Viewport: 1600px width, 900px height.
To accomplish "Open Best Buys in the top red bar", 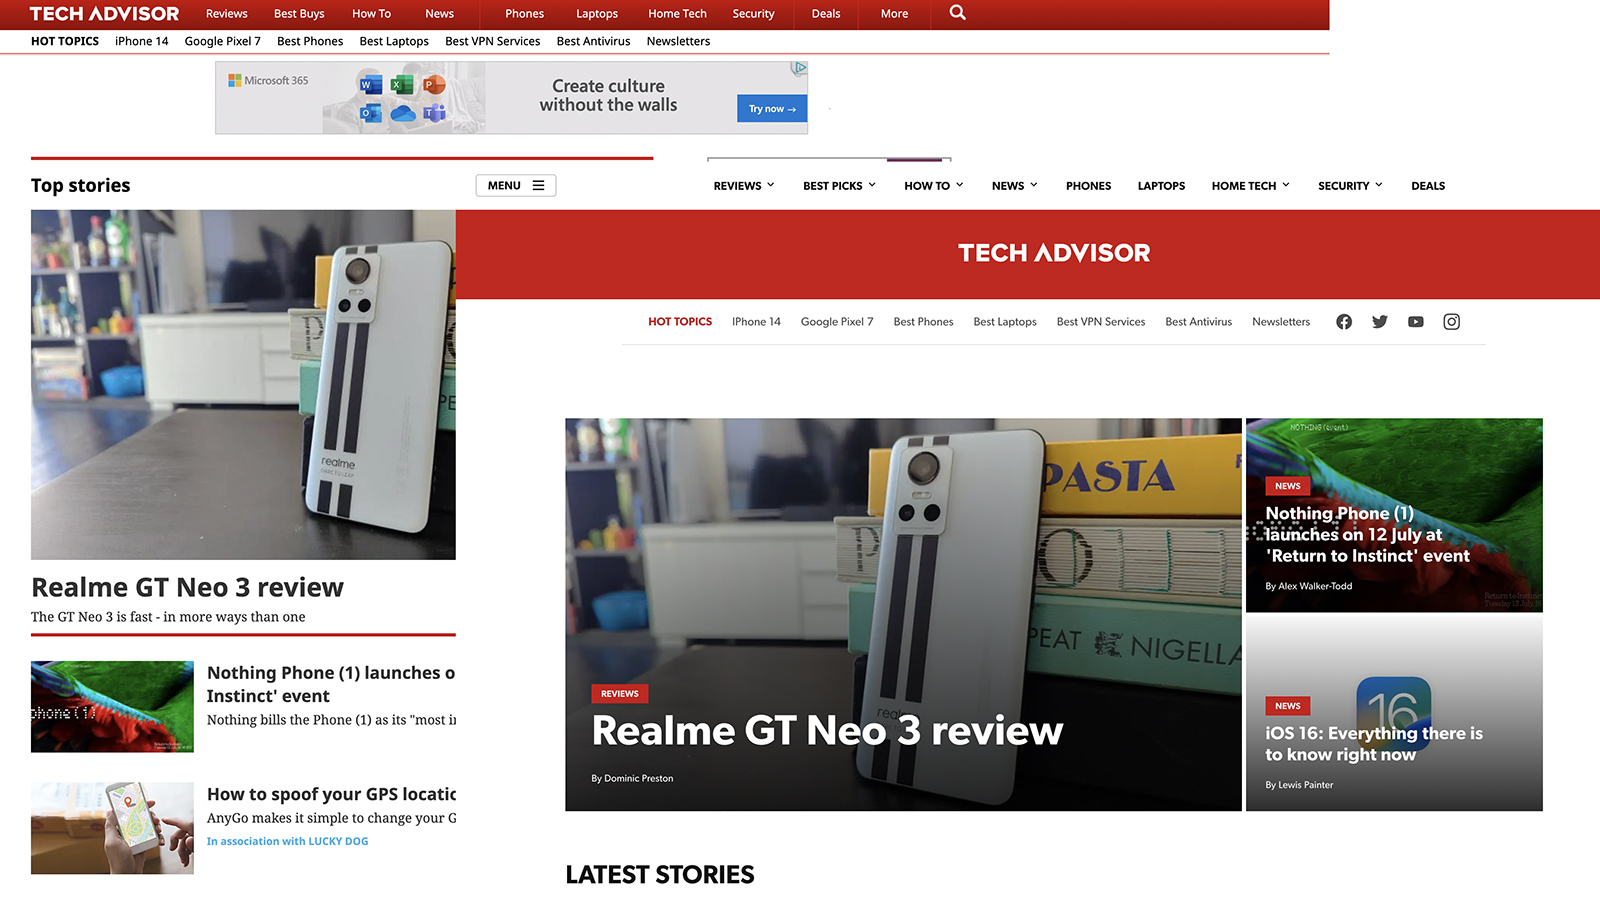I will (299, 14).
